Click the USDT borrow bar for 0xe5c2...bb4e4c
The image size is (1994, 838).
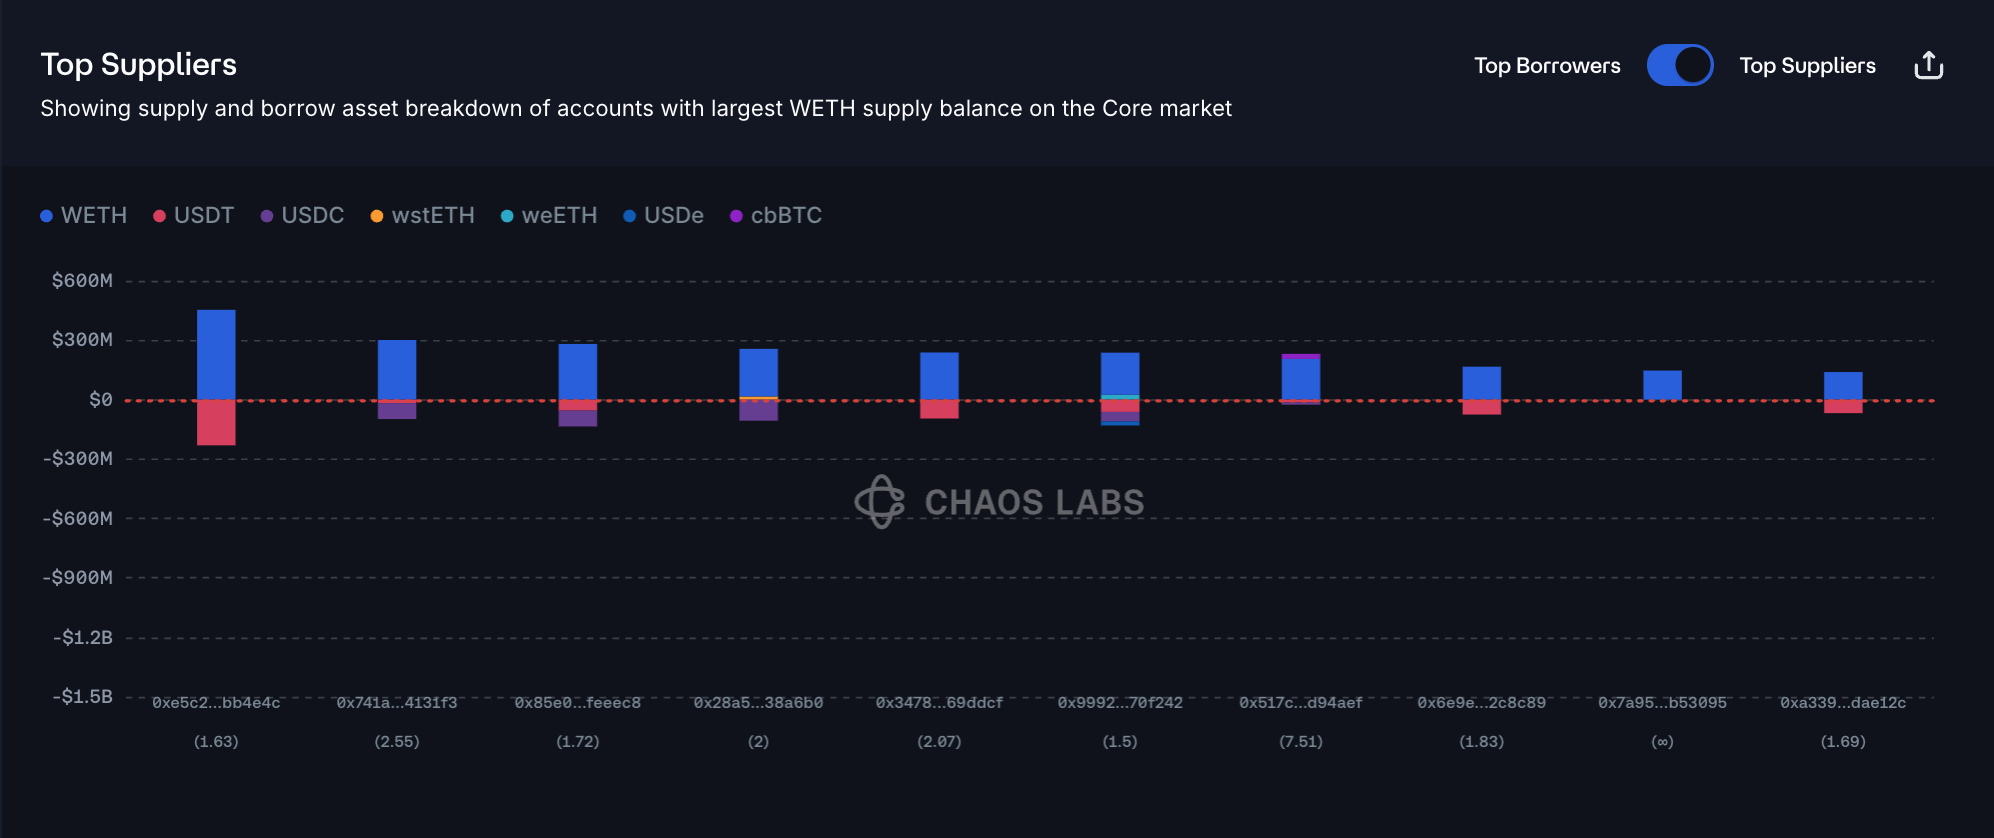tap(216, 422)
